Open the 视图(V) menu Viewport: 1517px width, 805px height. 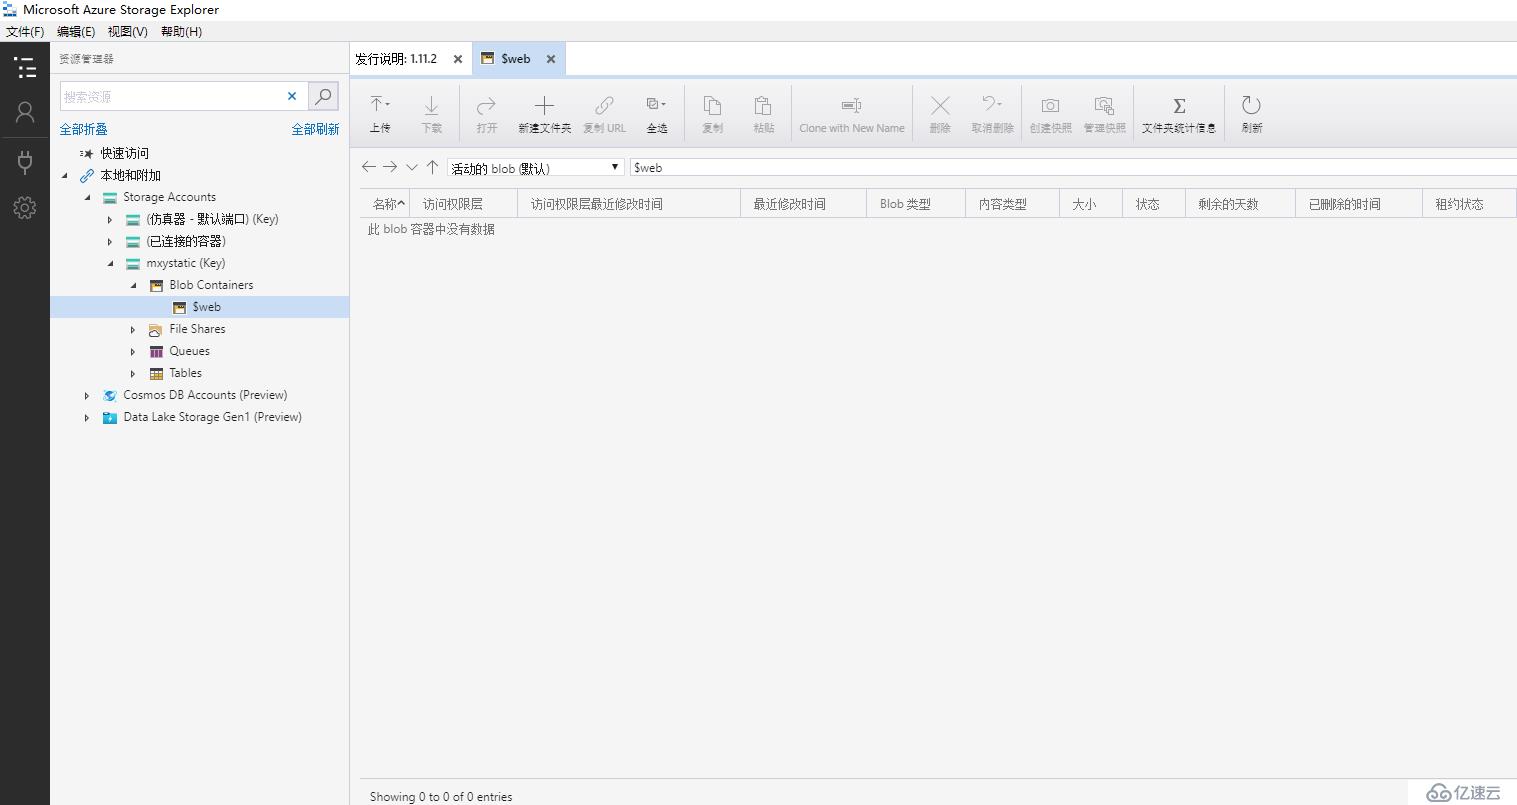point(127,31)
